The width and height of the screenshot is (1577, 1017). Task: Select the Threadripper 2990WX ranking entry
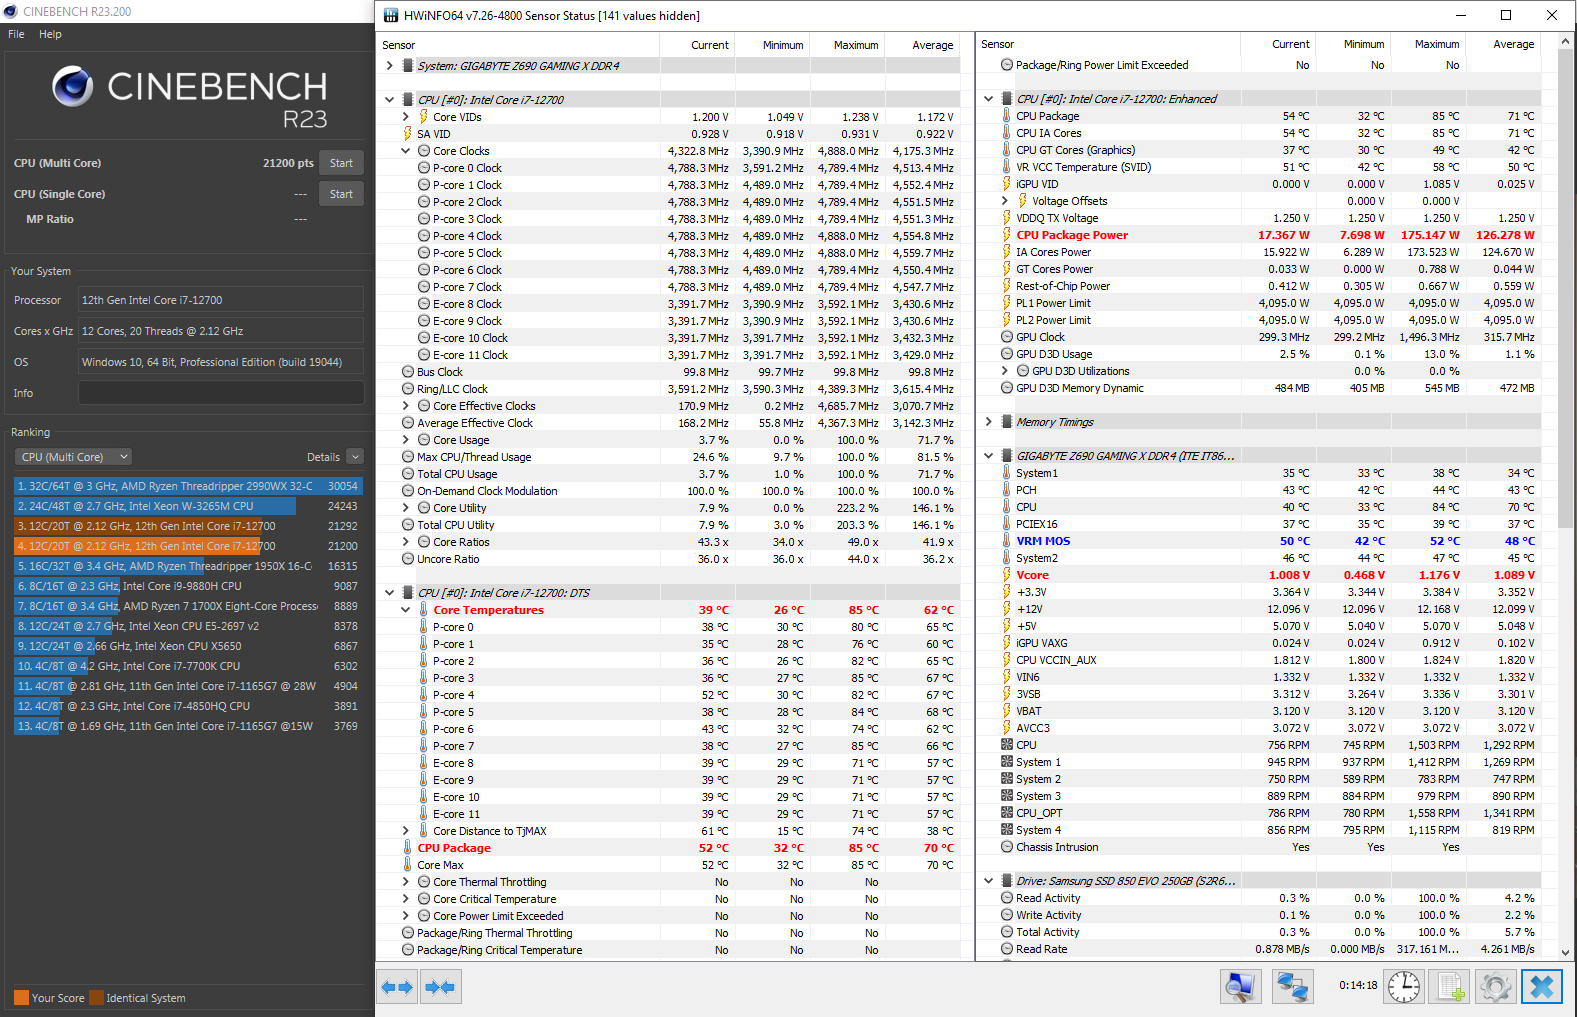[x=188, y=486]
